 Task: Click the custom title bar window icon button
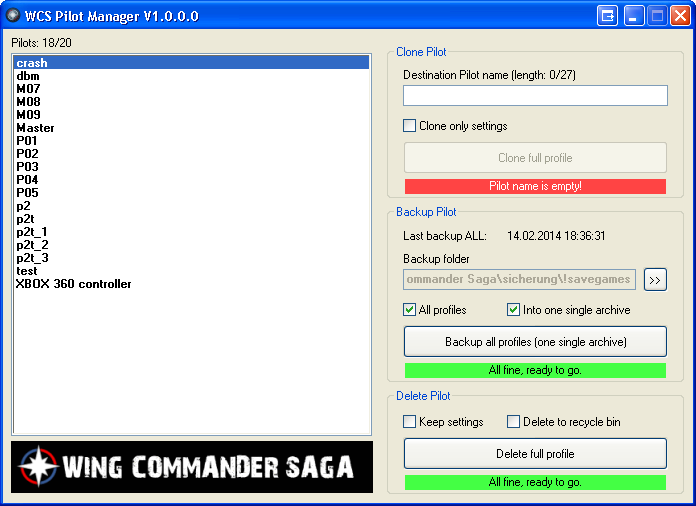point(608,16)
